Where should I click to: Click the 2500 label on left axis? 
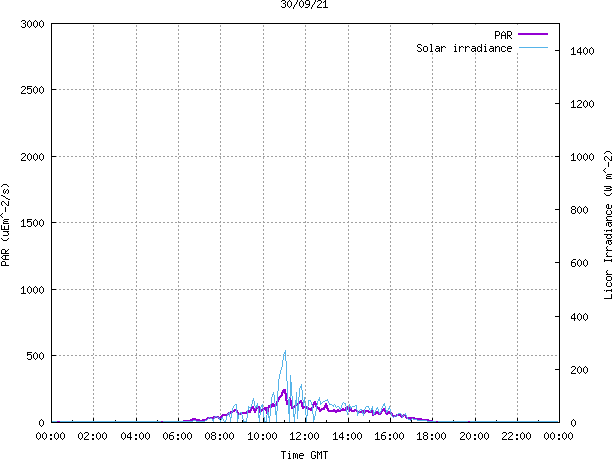(x=32, y=90)
